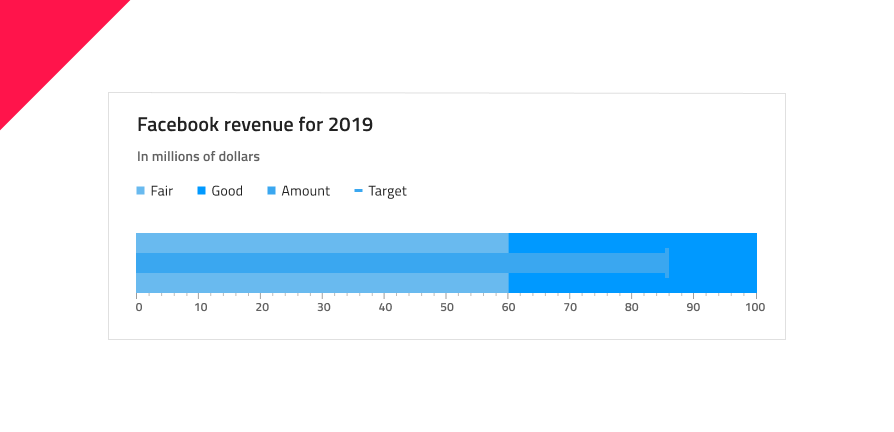Click the 30 axis tick label

(323, 308)
